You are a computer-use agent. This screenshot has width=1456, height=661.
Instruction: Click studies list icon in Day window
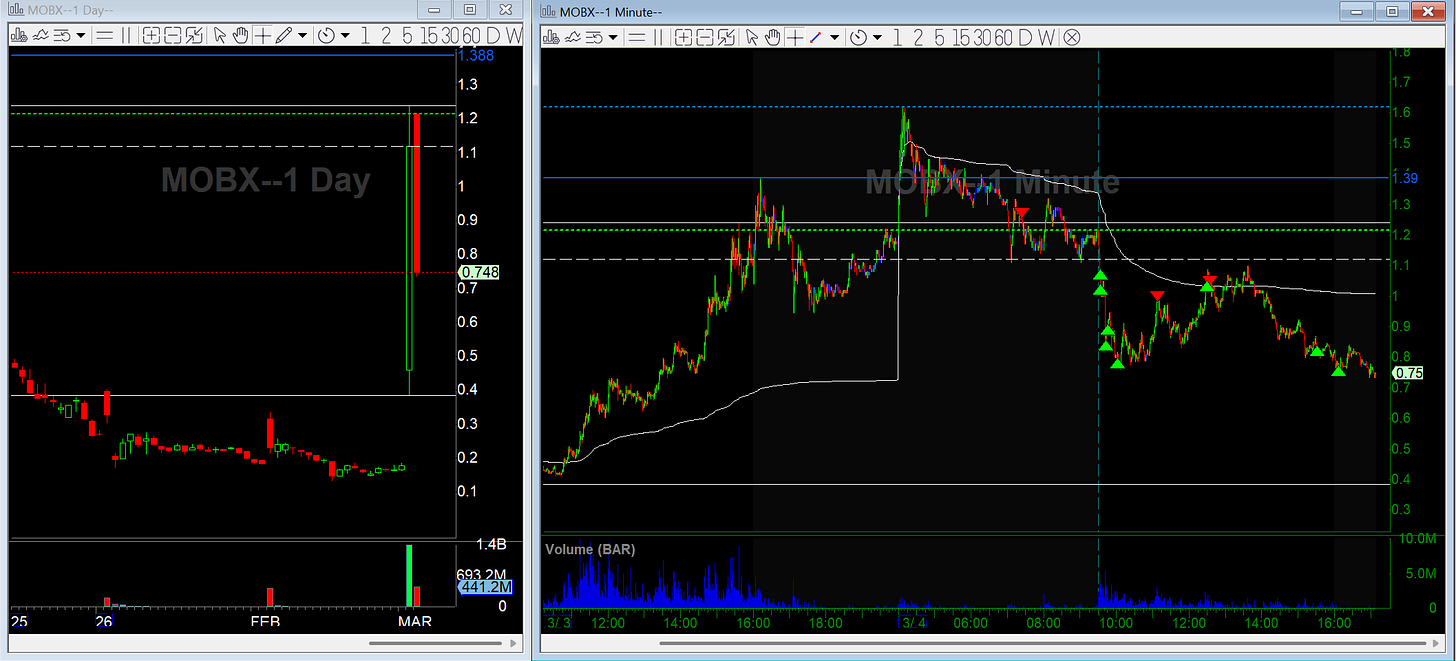click(62, 35)
